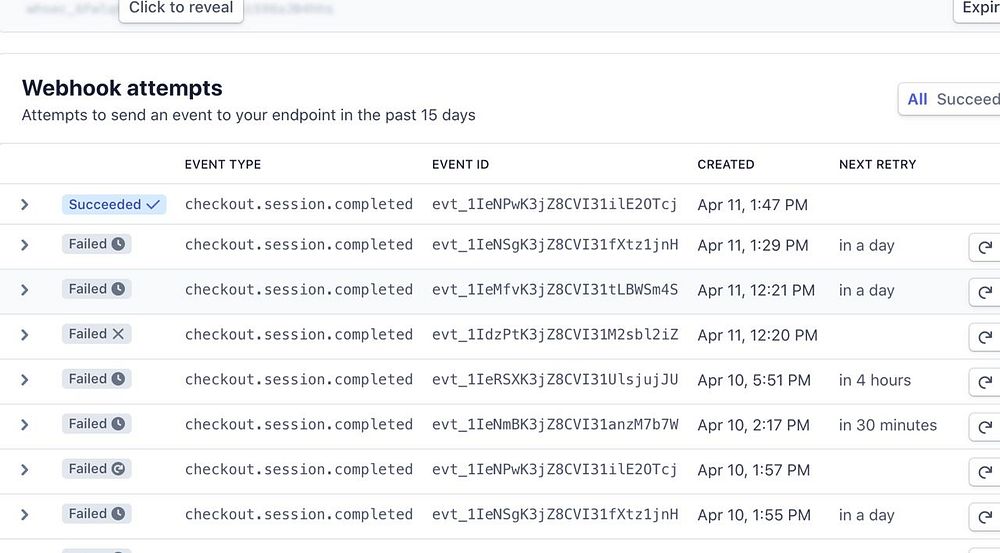
Task: Switch to the Succeeded filter tab
Action: 967,99
